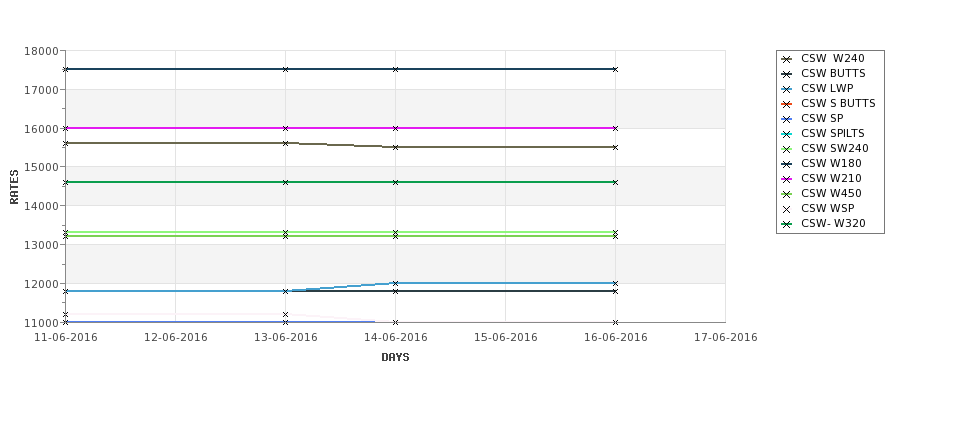Click the magenta W210 point on 14-06-2016
Viewport: 975px width, 429px height.
click(395, 128)
